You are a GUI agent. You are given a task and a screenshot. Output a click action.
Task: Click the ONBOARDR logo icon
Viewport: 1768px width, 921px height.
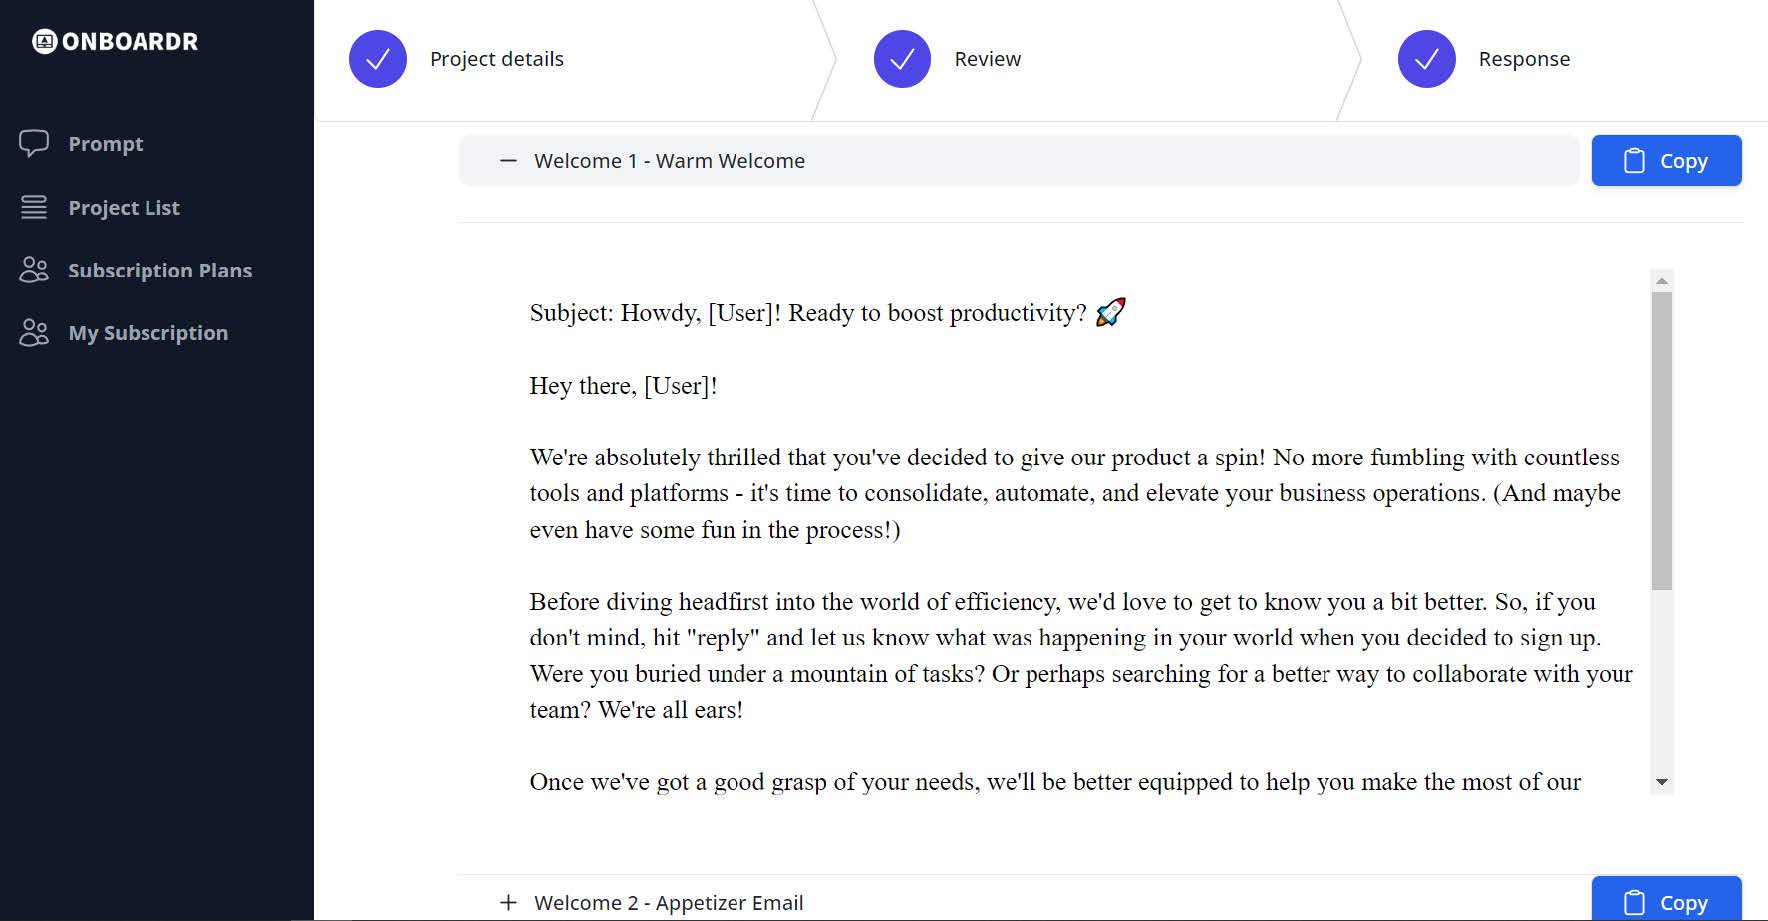[44, 41]
